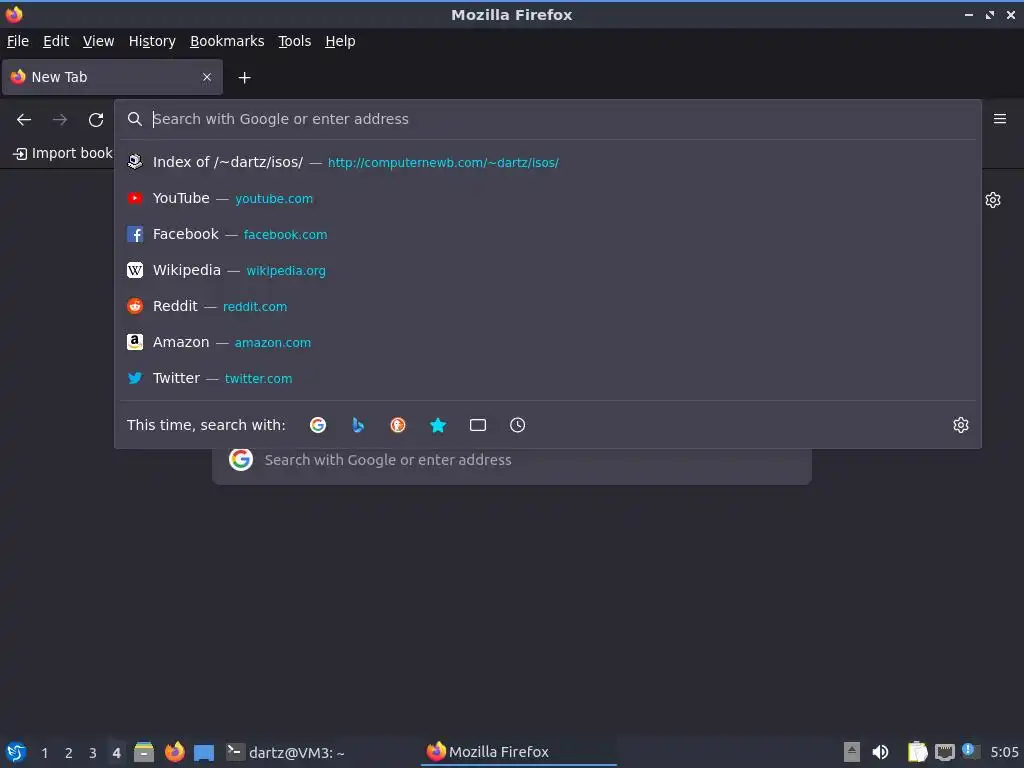
Task: Open the Help menu
Action: click(x=340, y=41)
